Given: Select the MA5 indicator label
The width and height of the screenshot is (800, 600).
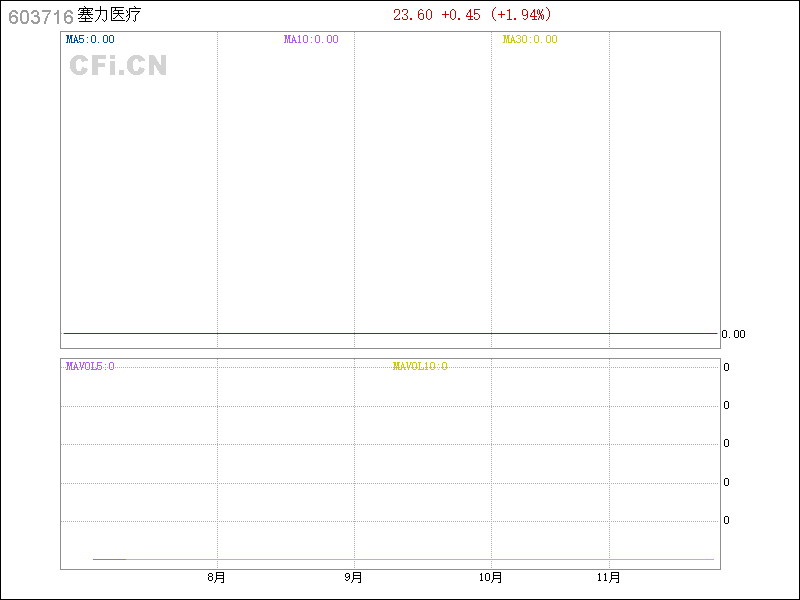Looking at the screenshot, I should pos(90,40).
